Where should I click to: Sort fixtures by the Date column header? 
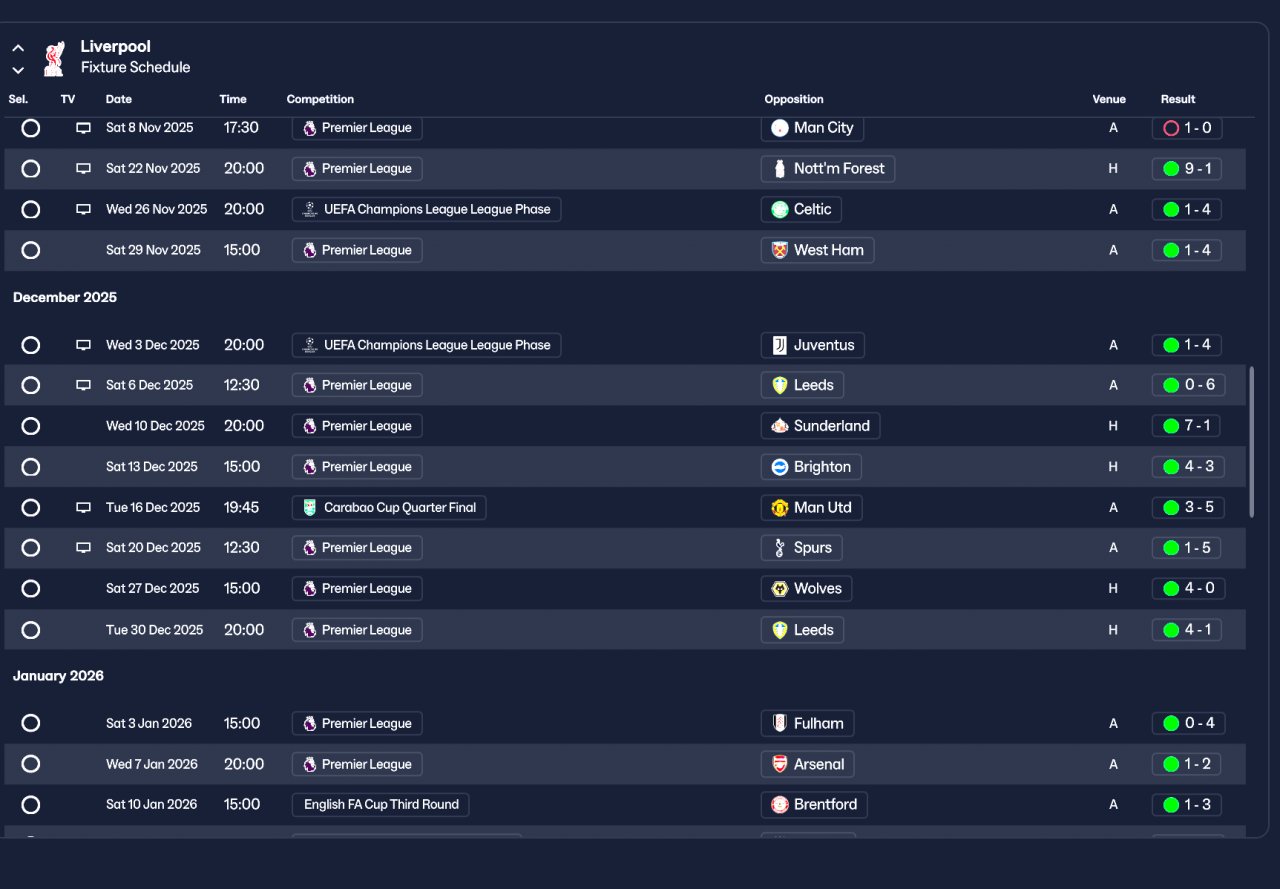(119, 99)
